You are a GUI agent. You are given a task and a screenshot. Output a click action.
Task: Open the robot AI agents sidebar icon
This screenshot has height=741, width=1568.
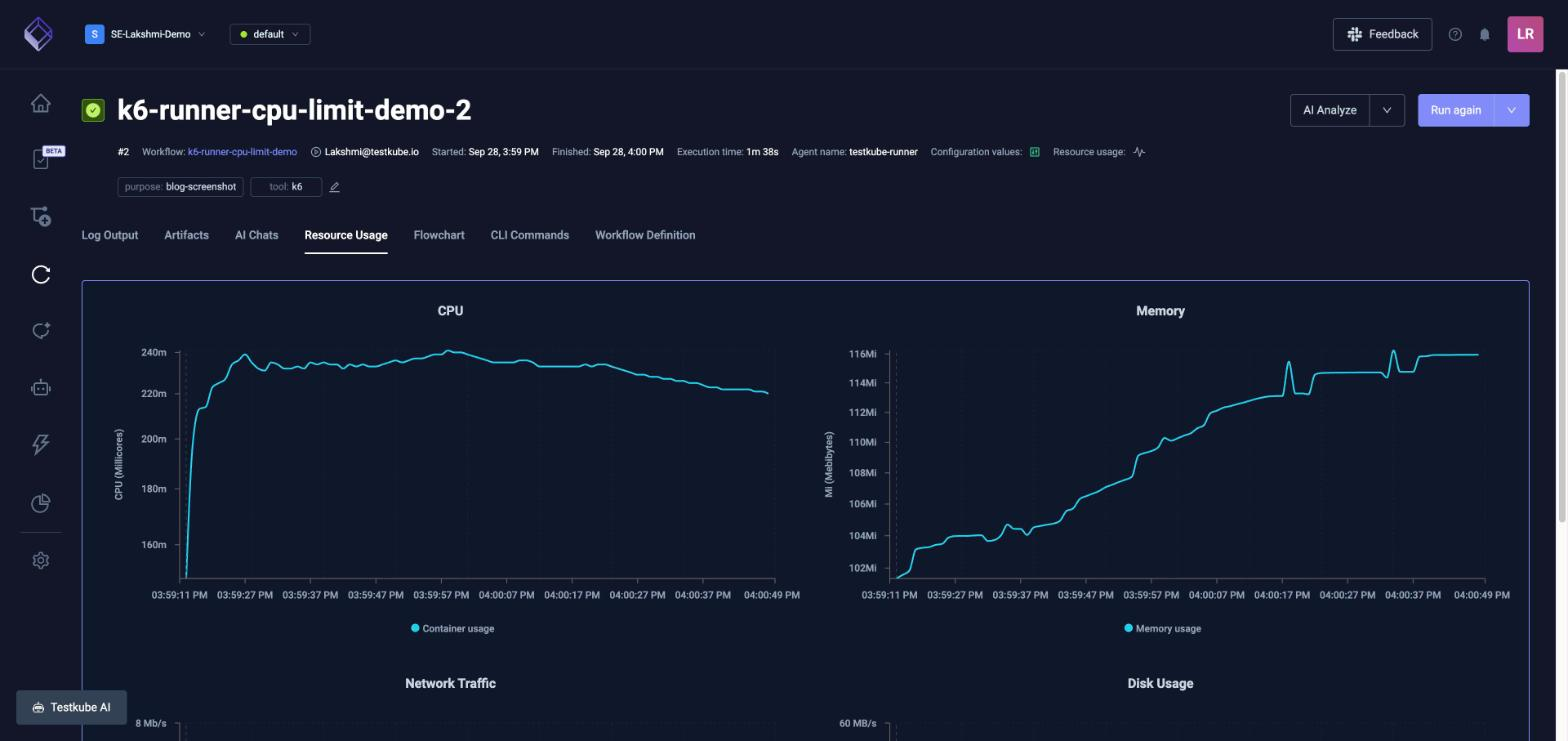pyautogui.click(x=41, y=388)
